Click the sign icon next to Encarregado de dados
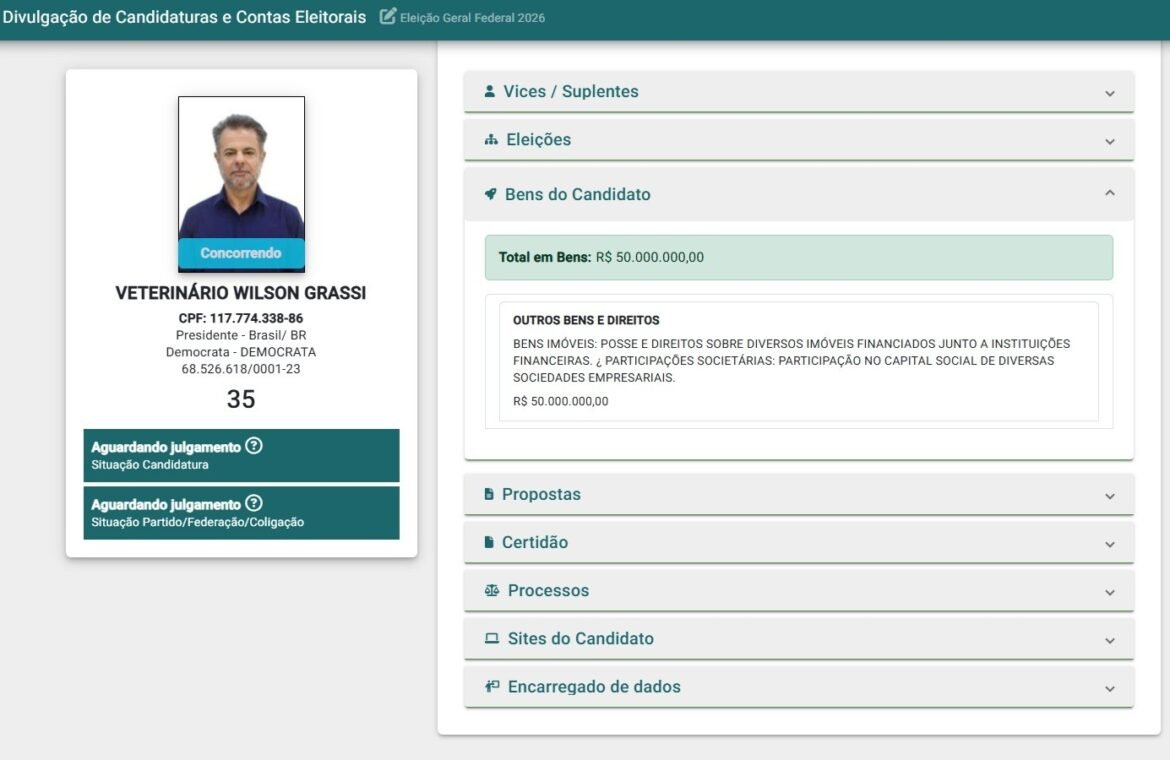The height and width of the screenshot is (760, 1170). click(x=492, y=686)
